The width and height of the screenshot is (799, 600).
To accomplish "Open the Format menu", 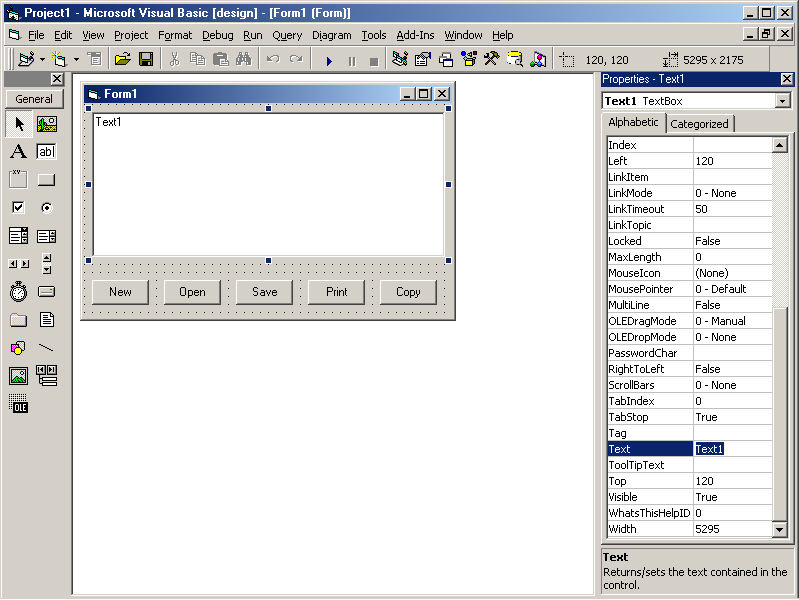I will pos(175,35).
